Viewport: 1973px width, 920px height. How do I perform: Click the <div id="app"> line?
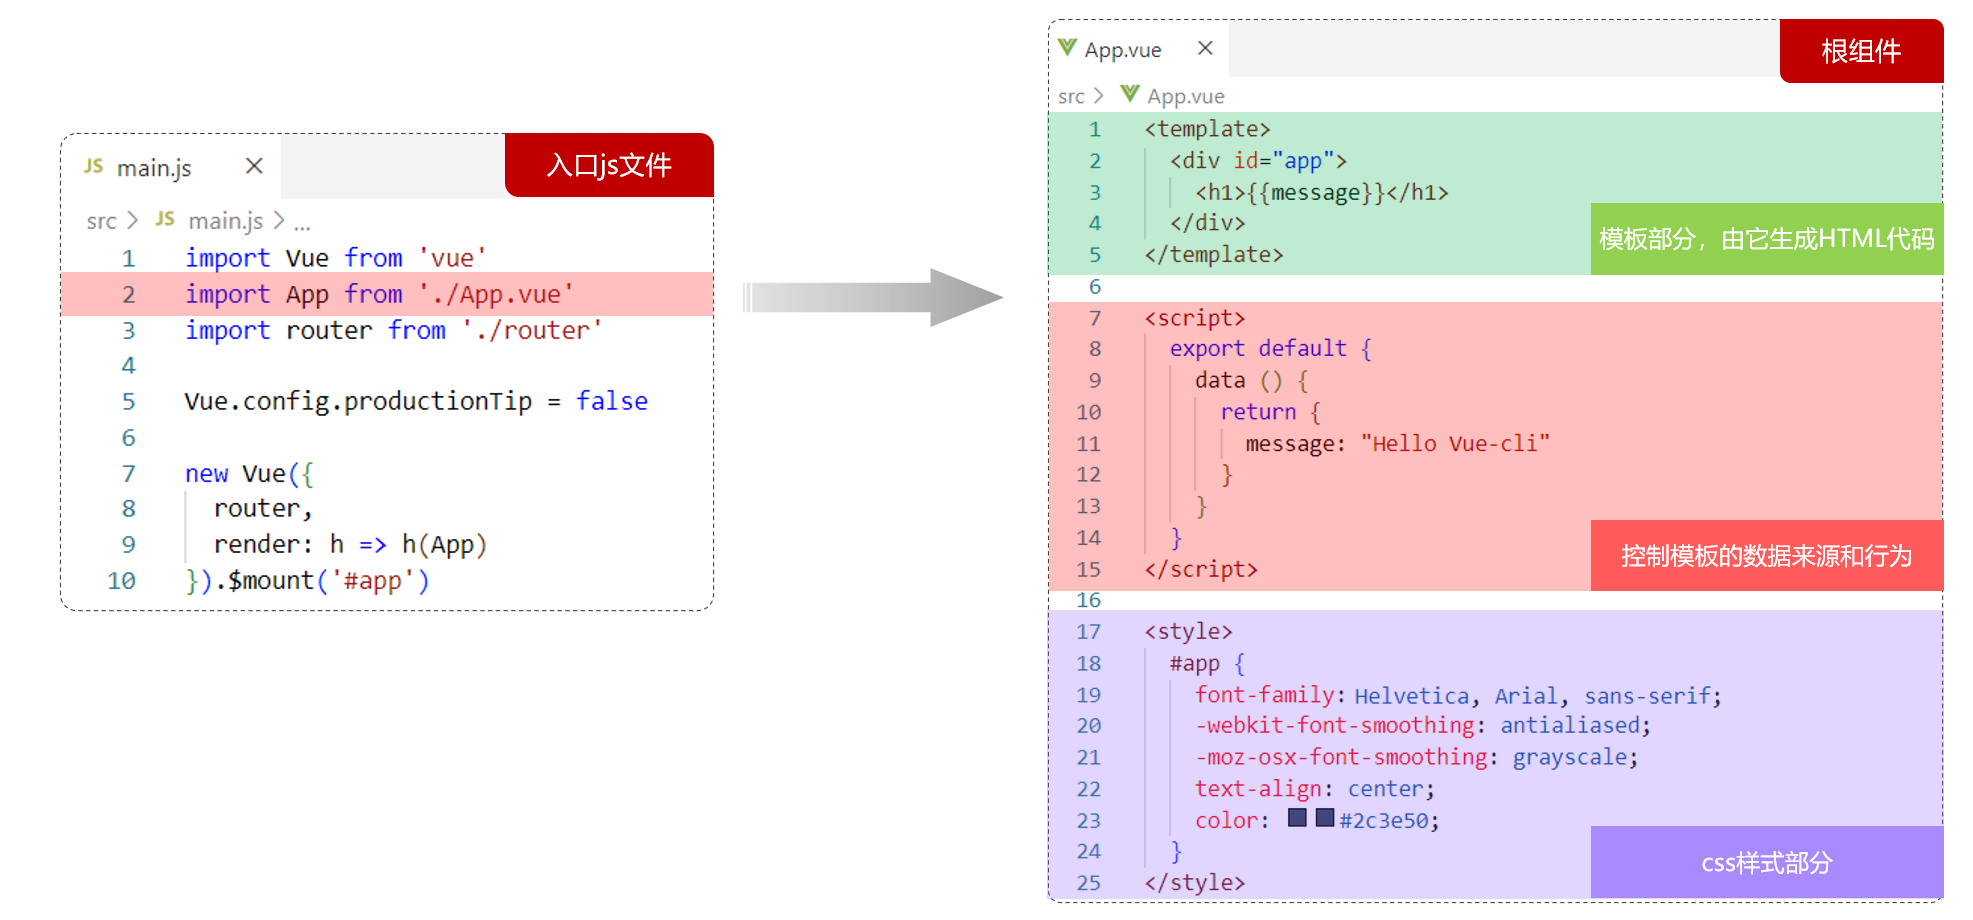(1258, 160)
